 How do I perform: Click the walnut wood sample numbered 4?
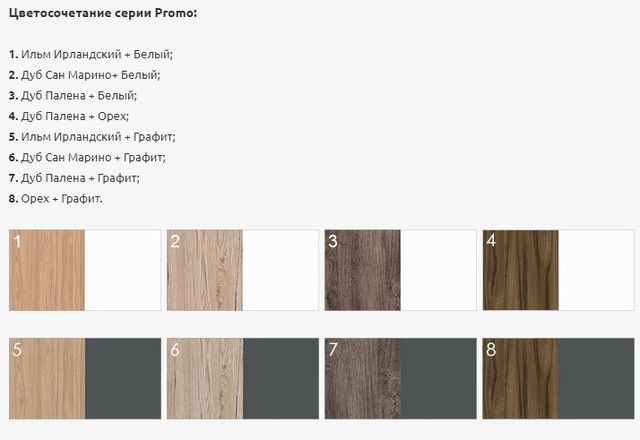pyautogui.click(x=521, y=270)
